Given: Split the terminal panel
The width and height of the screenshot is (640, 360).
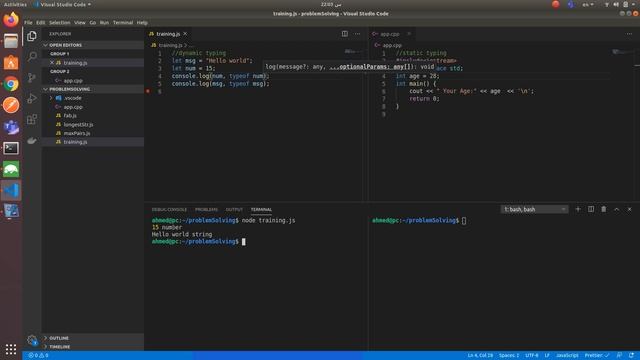Looking at the screenshot, I should [591, 209].
